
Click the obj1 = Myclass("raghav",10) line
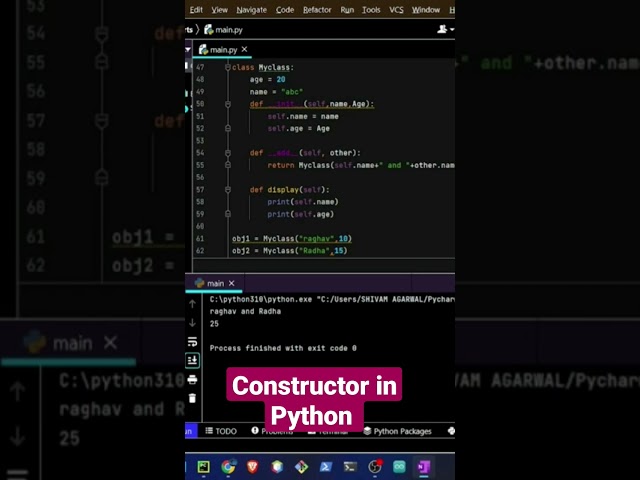292,238
